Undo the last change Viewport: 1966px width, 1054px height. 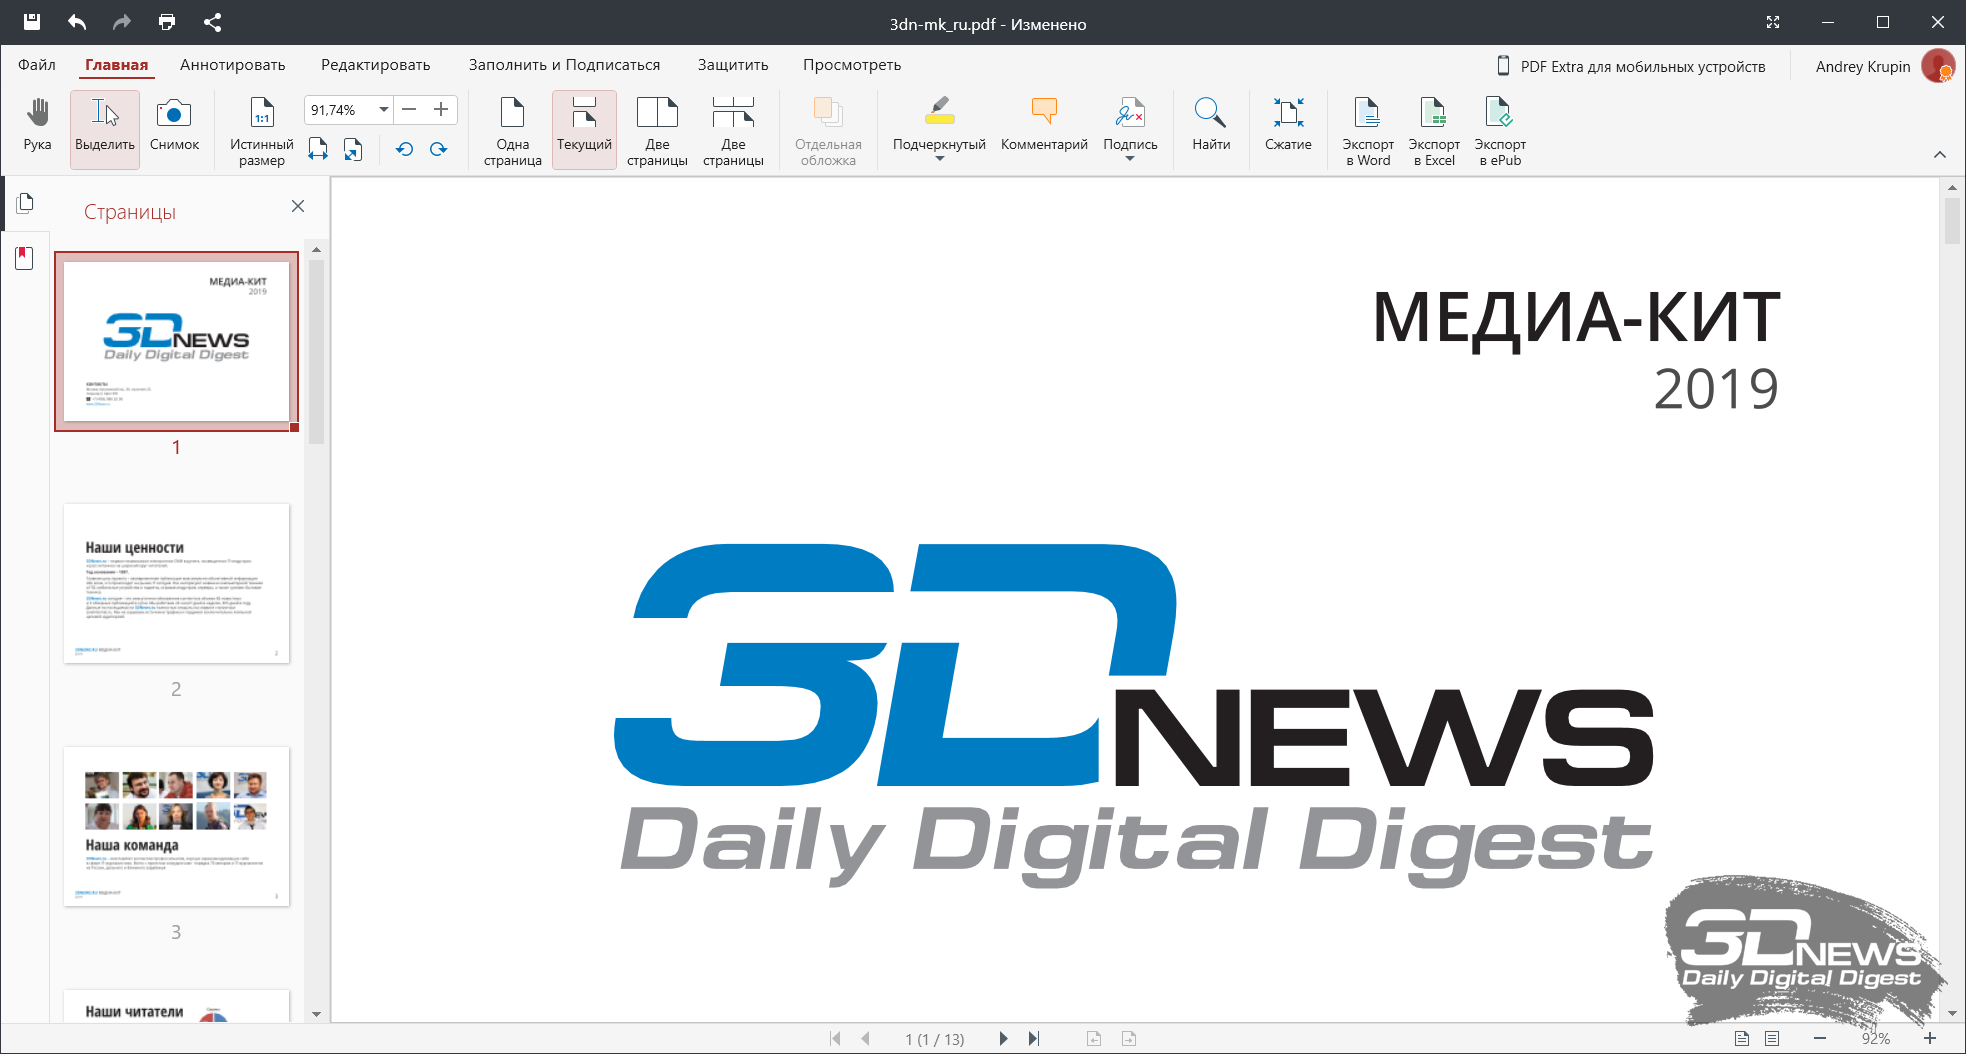pyautogui.click(x=77, y=22)
